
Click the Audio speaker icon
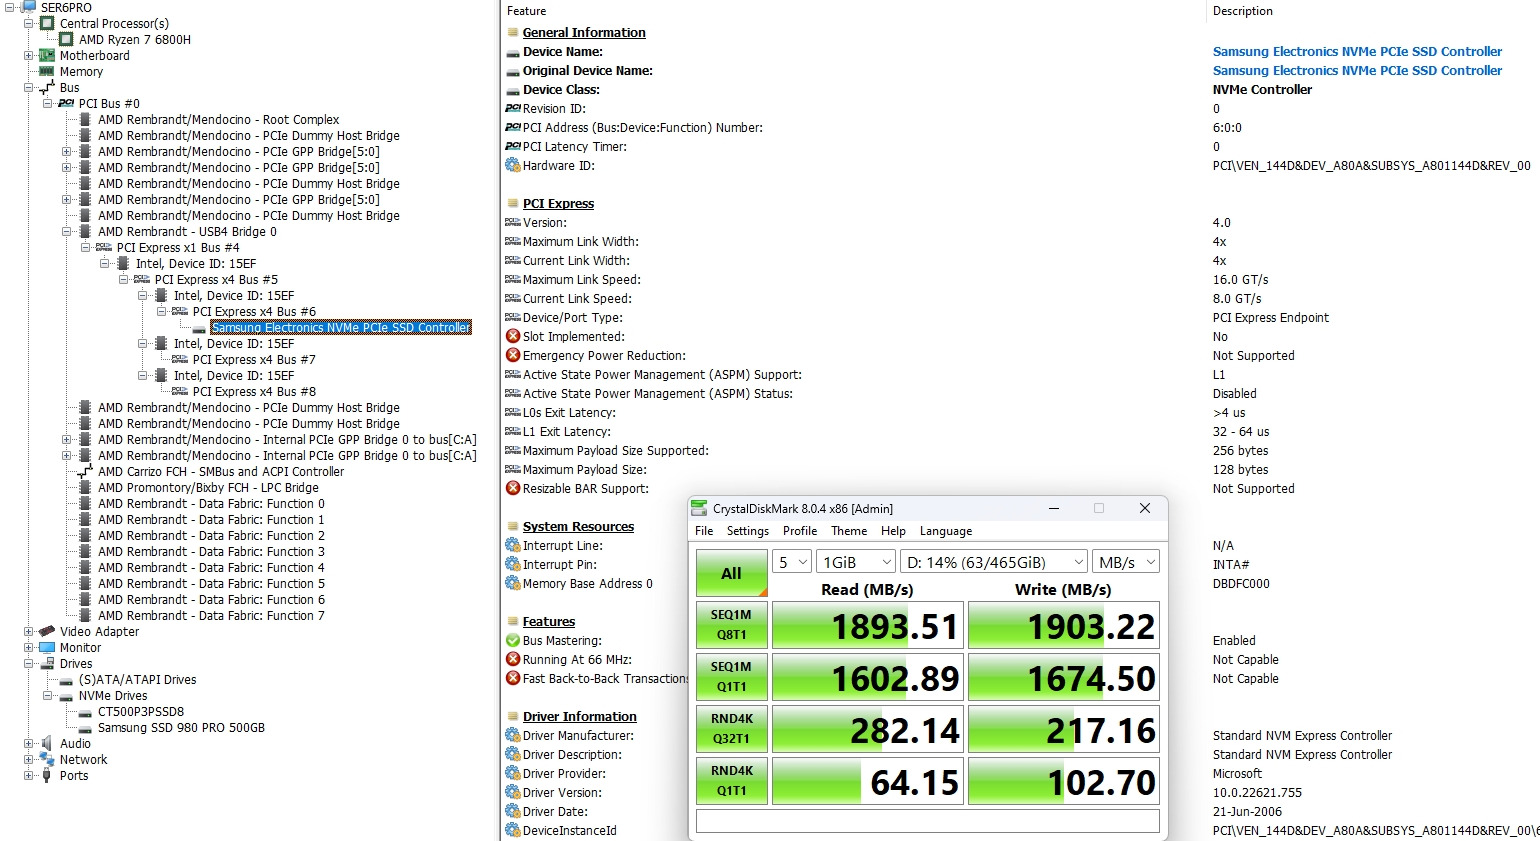coord(47,743)
